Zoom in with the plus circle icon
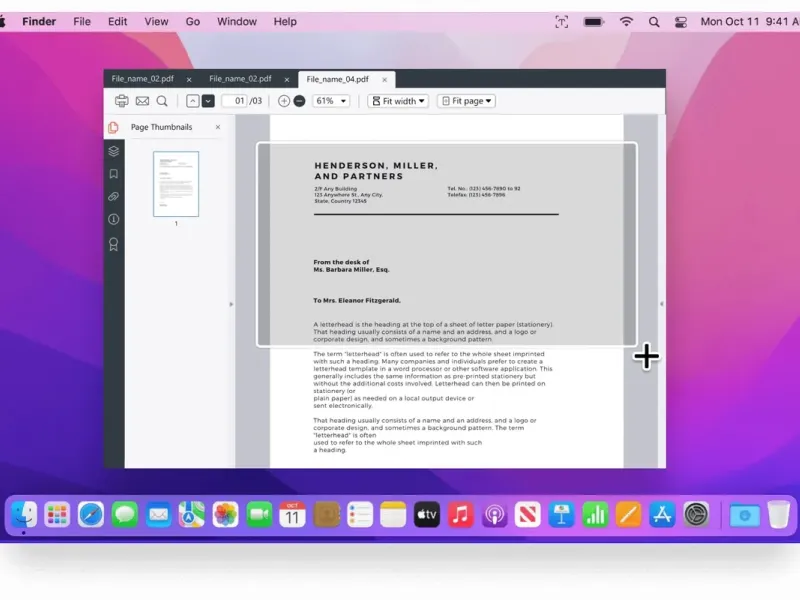This screenshot has width=800, height=600. pos(284,101)
